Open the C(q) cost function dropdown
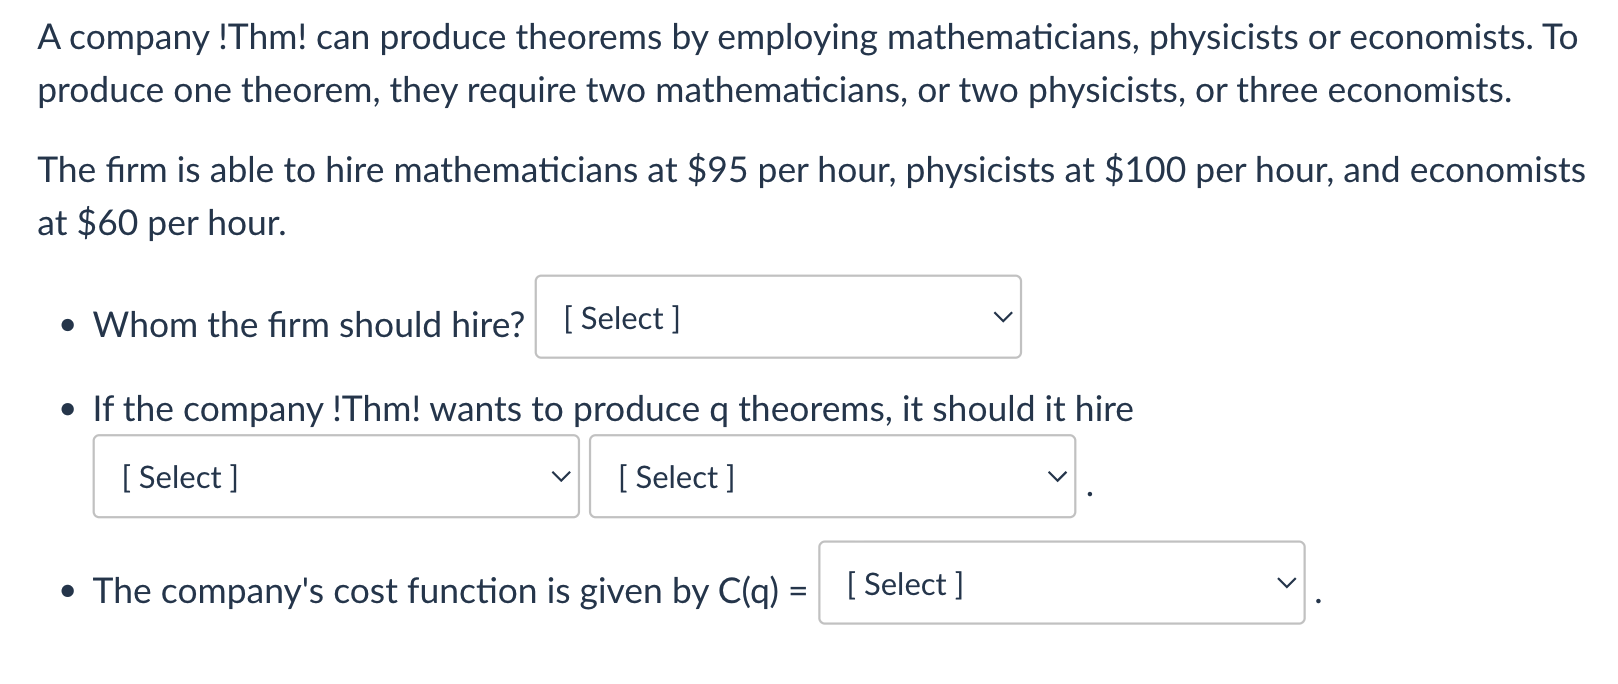This screenshot has width=1618, height=684. (x=1062, y=583)
